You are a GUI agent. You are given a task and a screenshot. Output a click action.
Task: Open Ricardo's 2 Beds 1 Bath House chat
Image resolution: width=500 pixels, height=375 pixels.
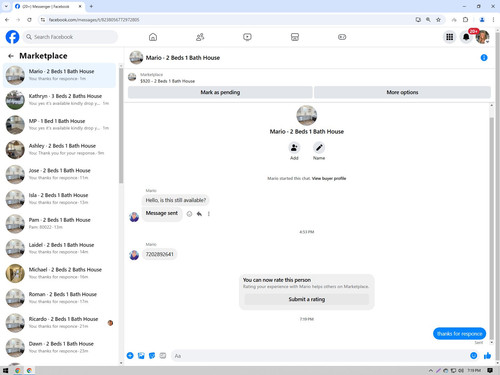[x=59, y=322]
